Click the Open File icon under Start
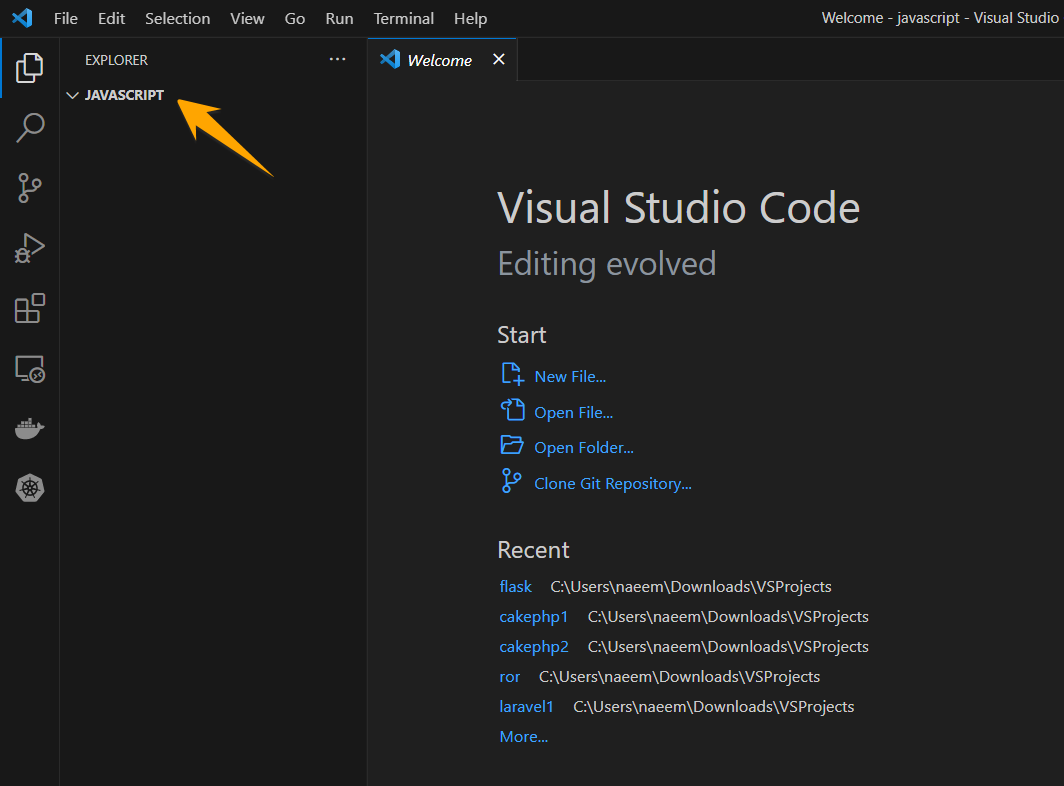Image resolution: width=1064 pixels, height=786 pixels. coord(512,410)
